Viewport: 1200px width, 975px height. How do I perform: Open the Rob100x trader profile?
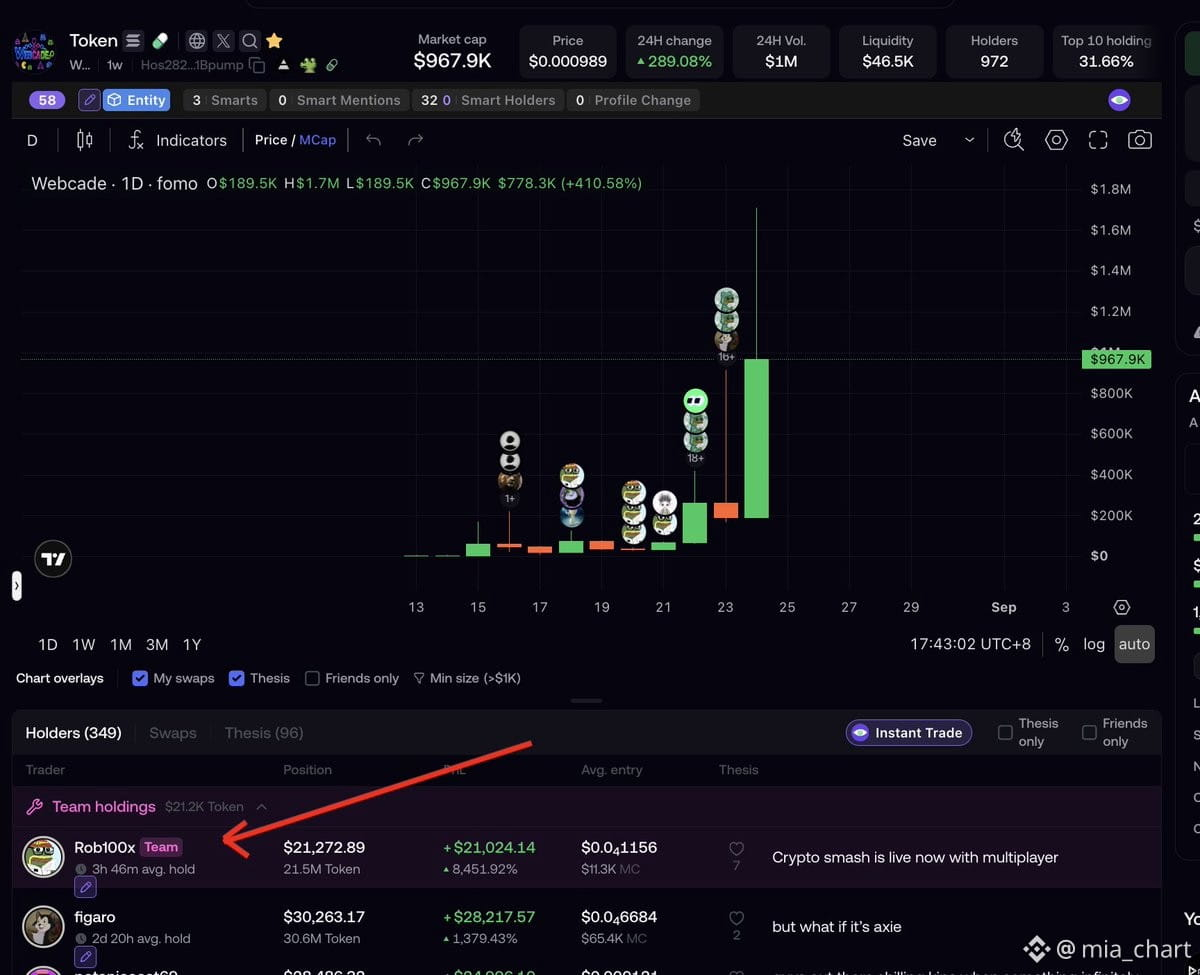(105, 847)
